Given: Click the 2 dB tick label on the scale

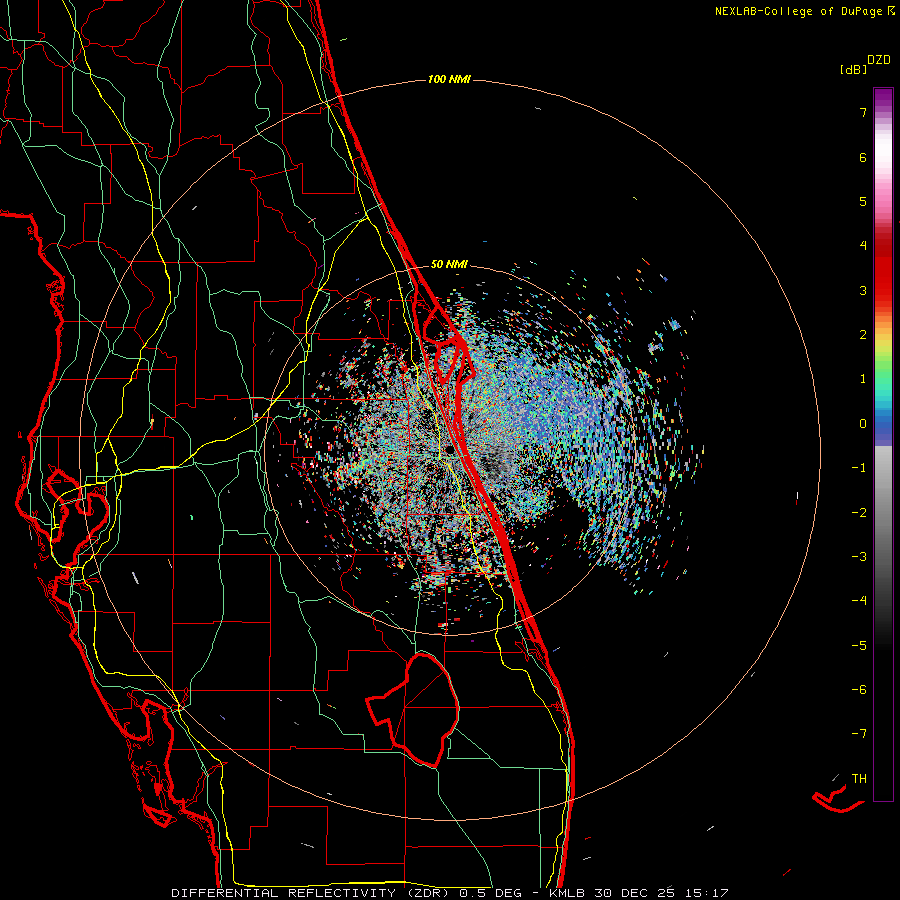Looking at the screenshot, I should point(863,335).
